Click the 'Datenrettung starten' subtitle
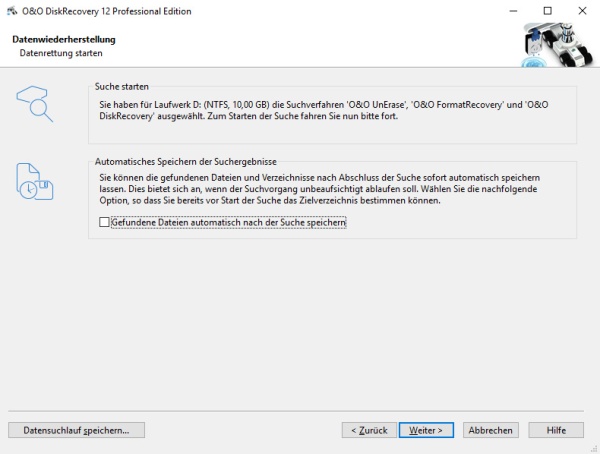Image resolution: width=600 pixels, height=454 pixels. pyautogui.click(x=61, y=53)
